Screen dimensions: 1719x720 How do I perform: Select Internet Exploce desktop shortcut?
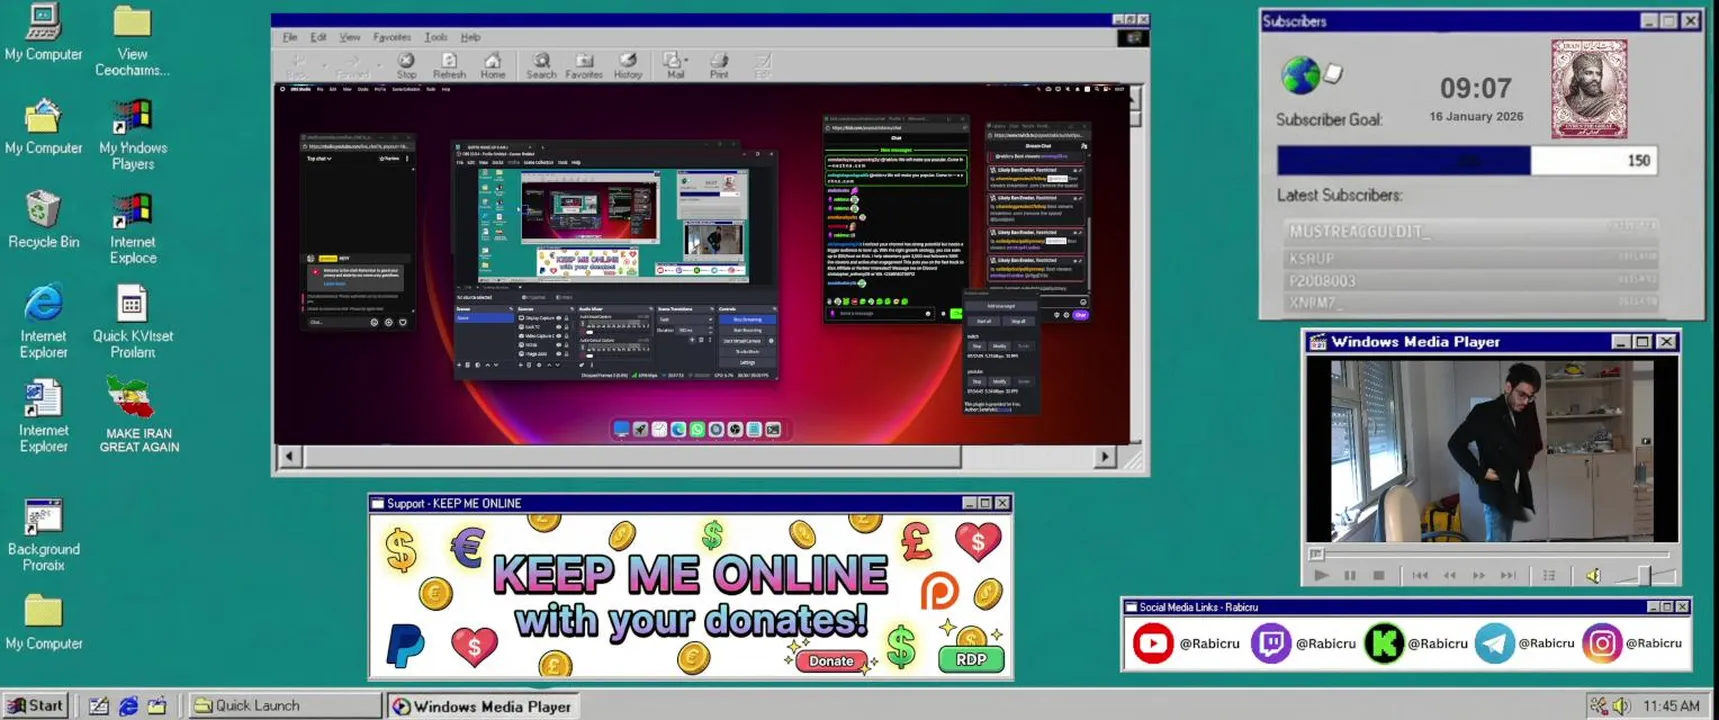132,229
